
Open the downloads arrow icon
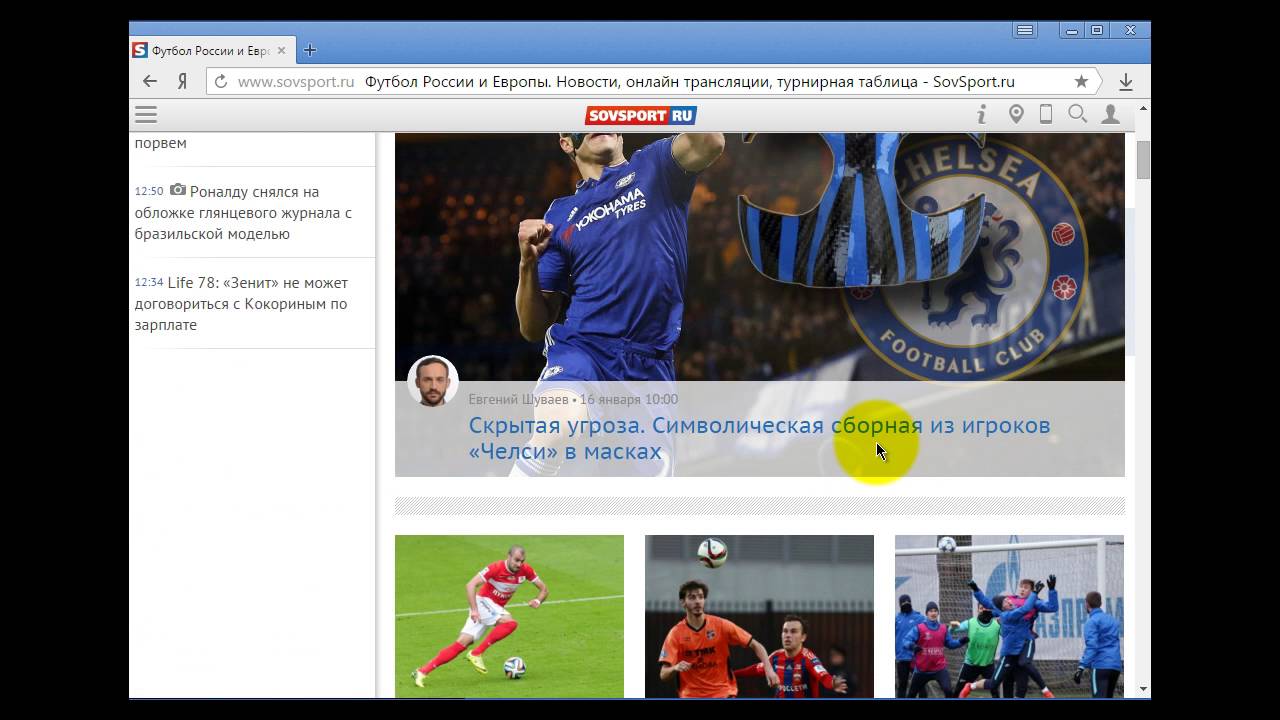click(x=1126, y=82)
